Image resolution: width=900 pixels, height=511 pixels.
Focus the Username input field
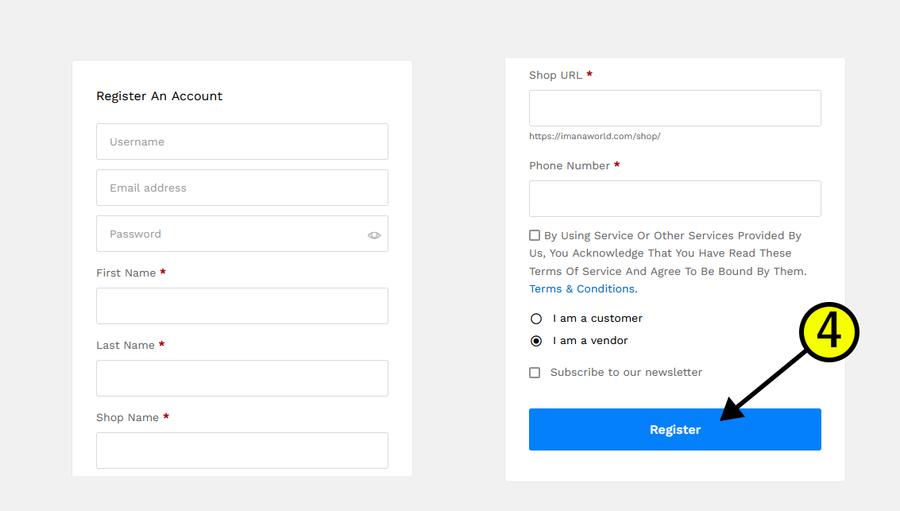pyautogui.click(x=242, y=141)
